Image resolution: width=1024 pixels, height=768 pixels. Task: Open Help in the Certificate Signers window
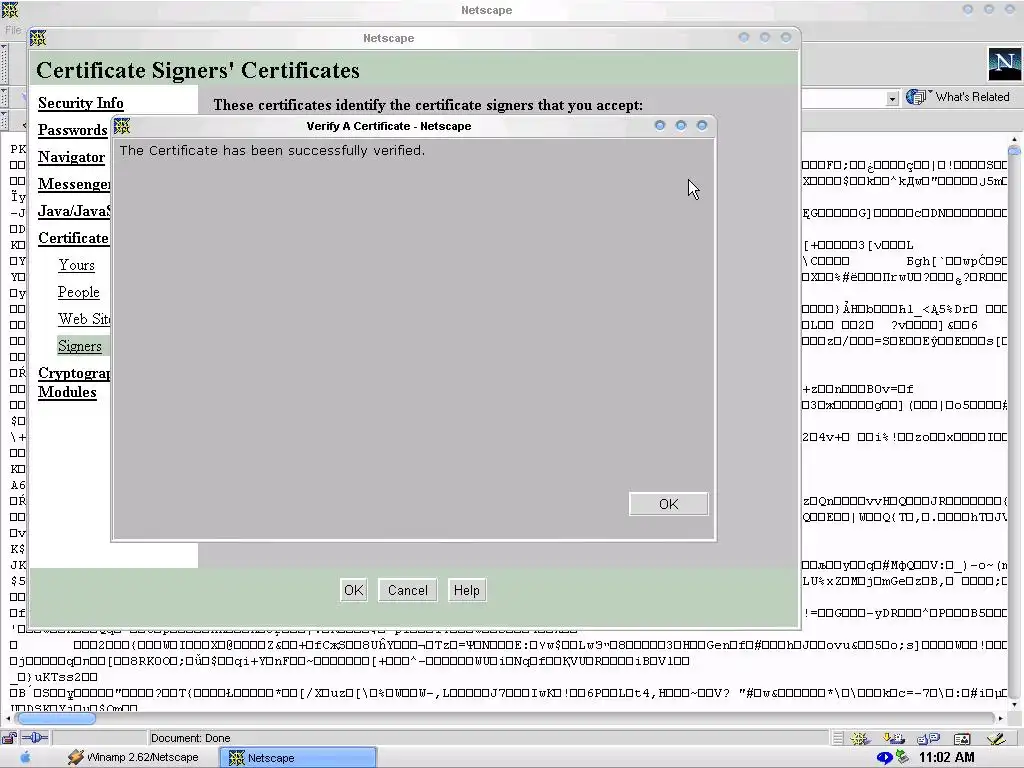tap(466, 590)
